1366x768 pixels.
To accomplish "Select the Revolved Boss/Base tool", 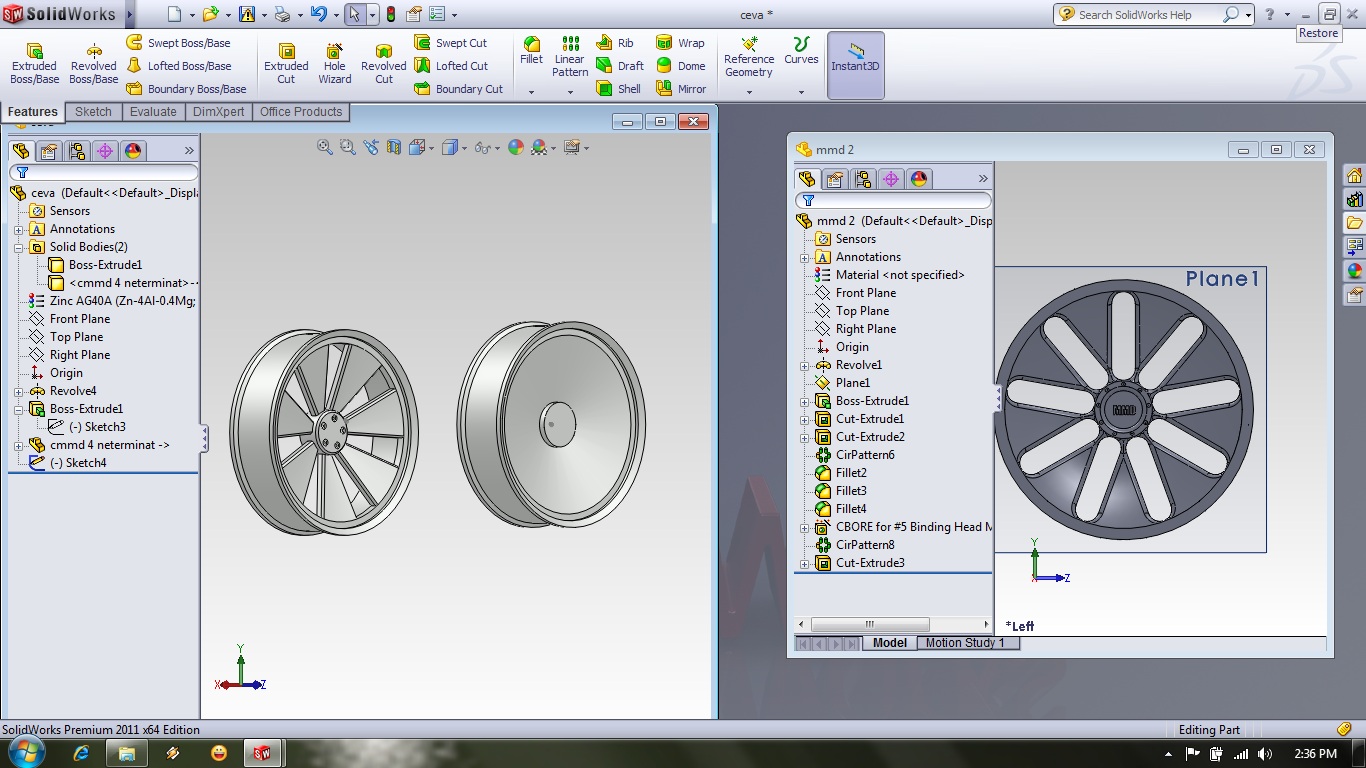I will point(94,64).
